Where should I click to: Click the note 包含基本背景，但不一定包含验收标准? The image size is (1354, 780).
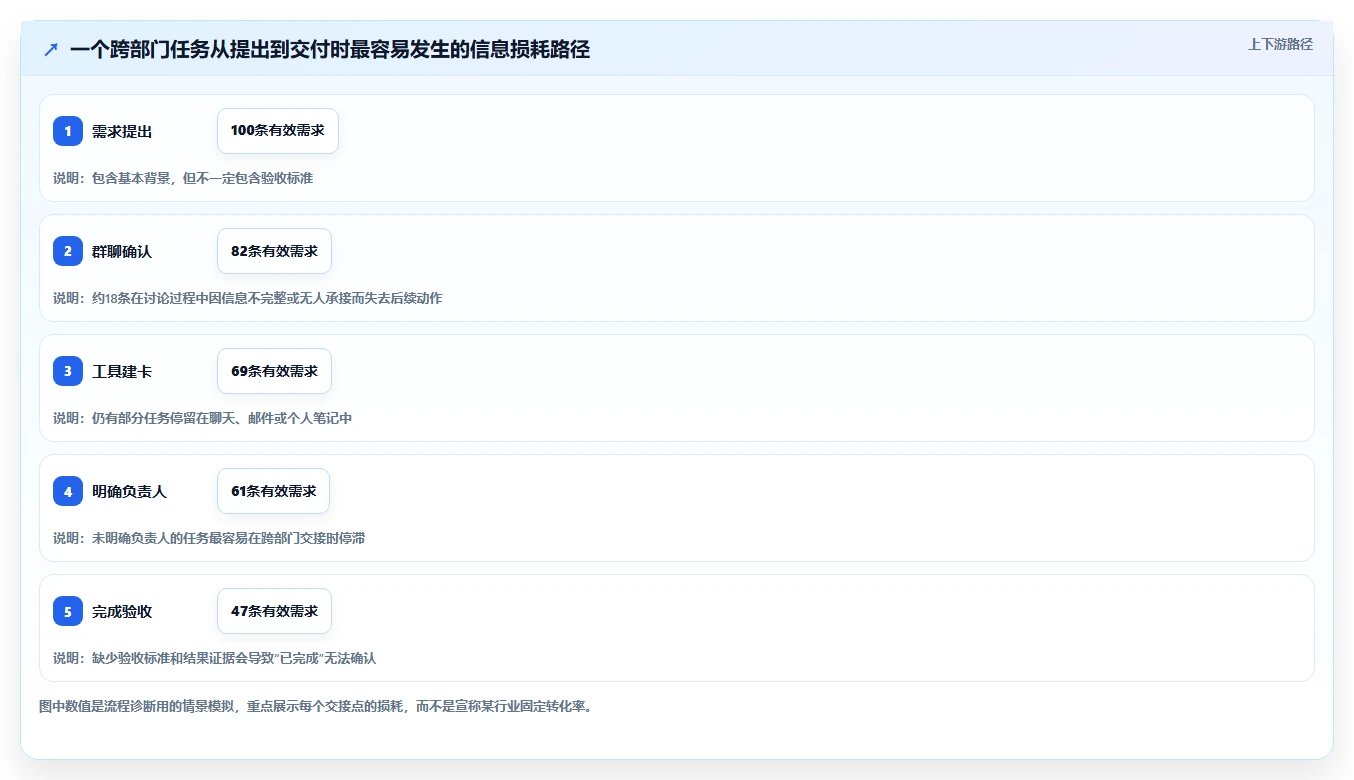[x=202, y=178]
